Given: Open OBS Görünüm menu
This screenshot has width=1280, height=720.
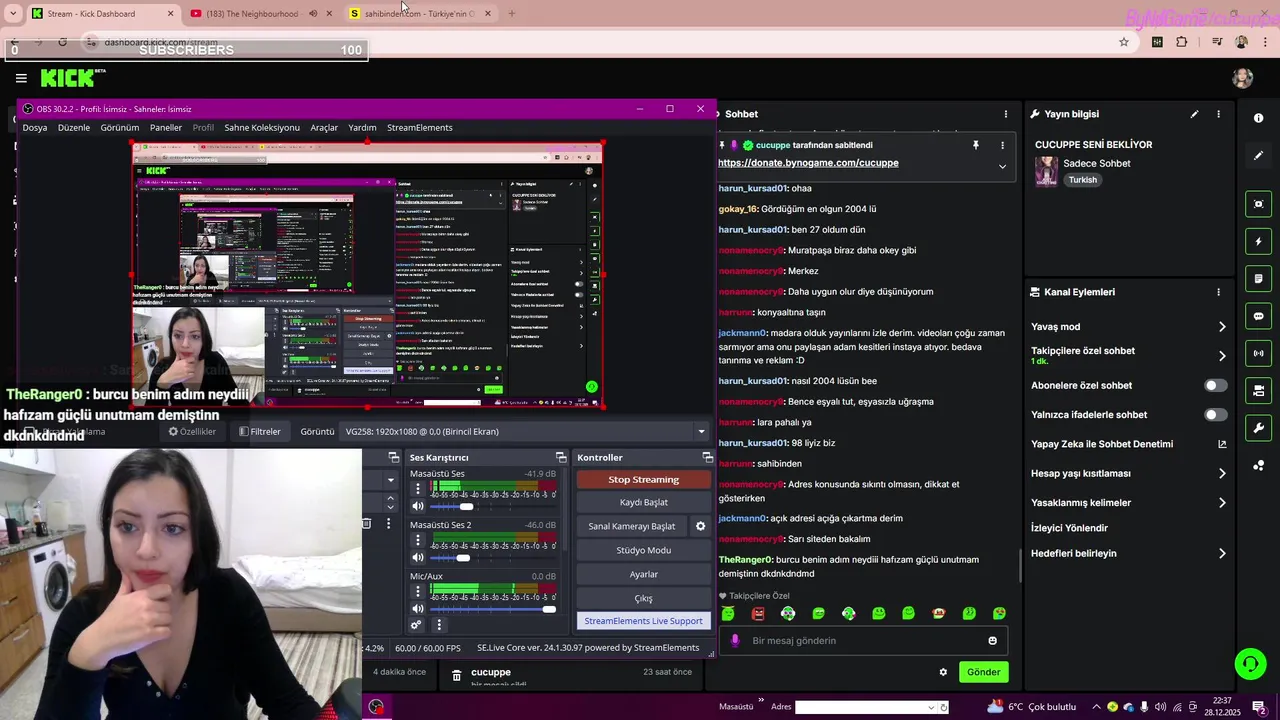Looking at the screenshot, I should point(120,127).
